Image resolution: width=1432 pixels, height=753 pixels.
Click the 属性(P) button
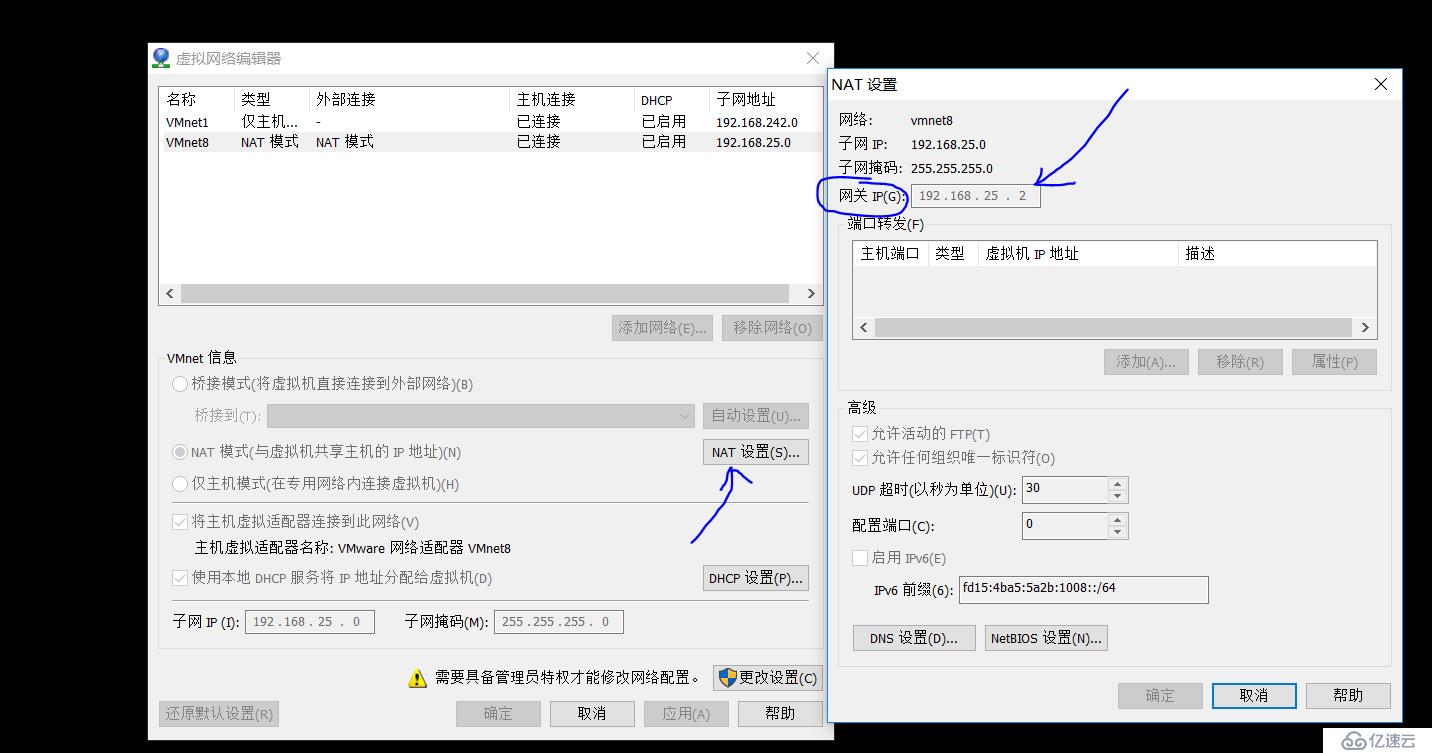[x=1334, y=362]
